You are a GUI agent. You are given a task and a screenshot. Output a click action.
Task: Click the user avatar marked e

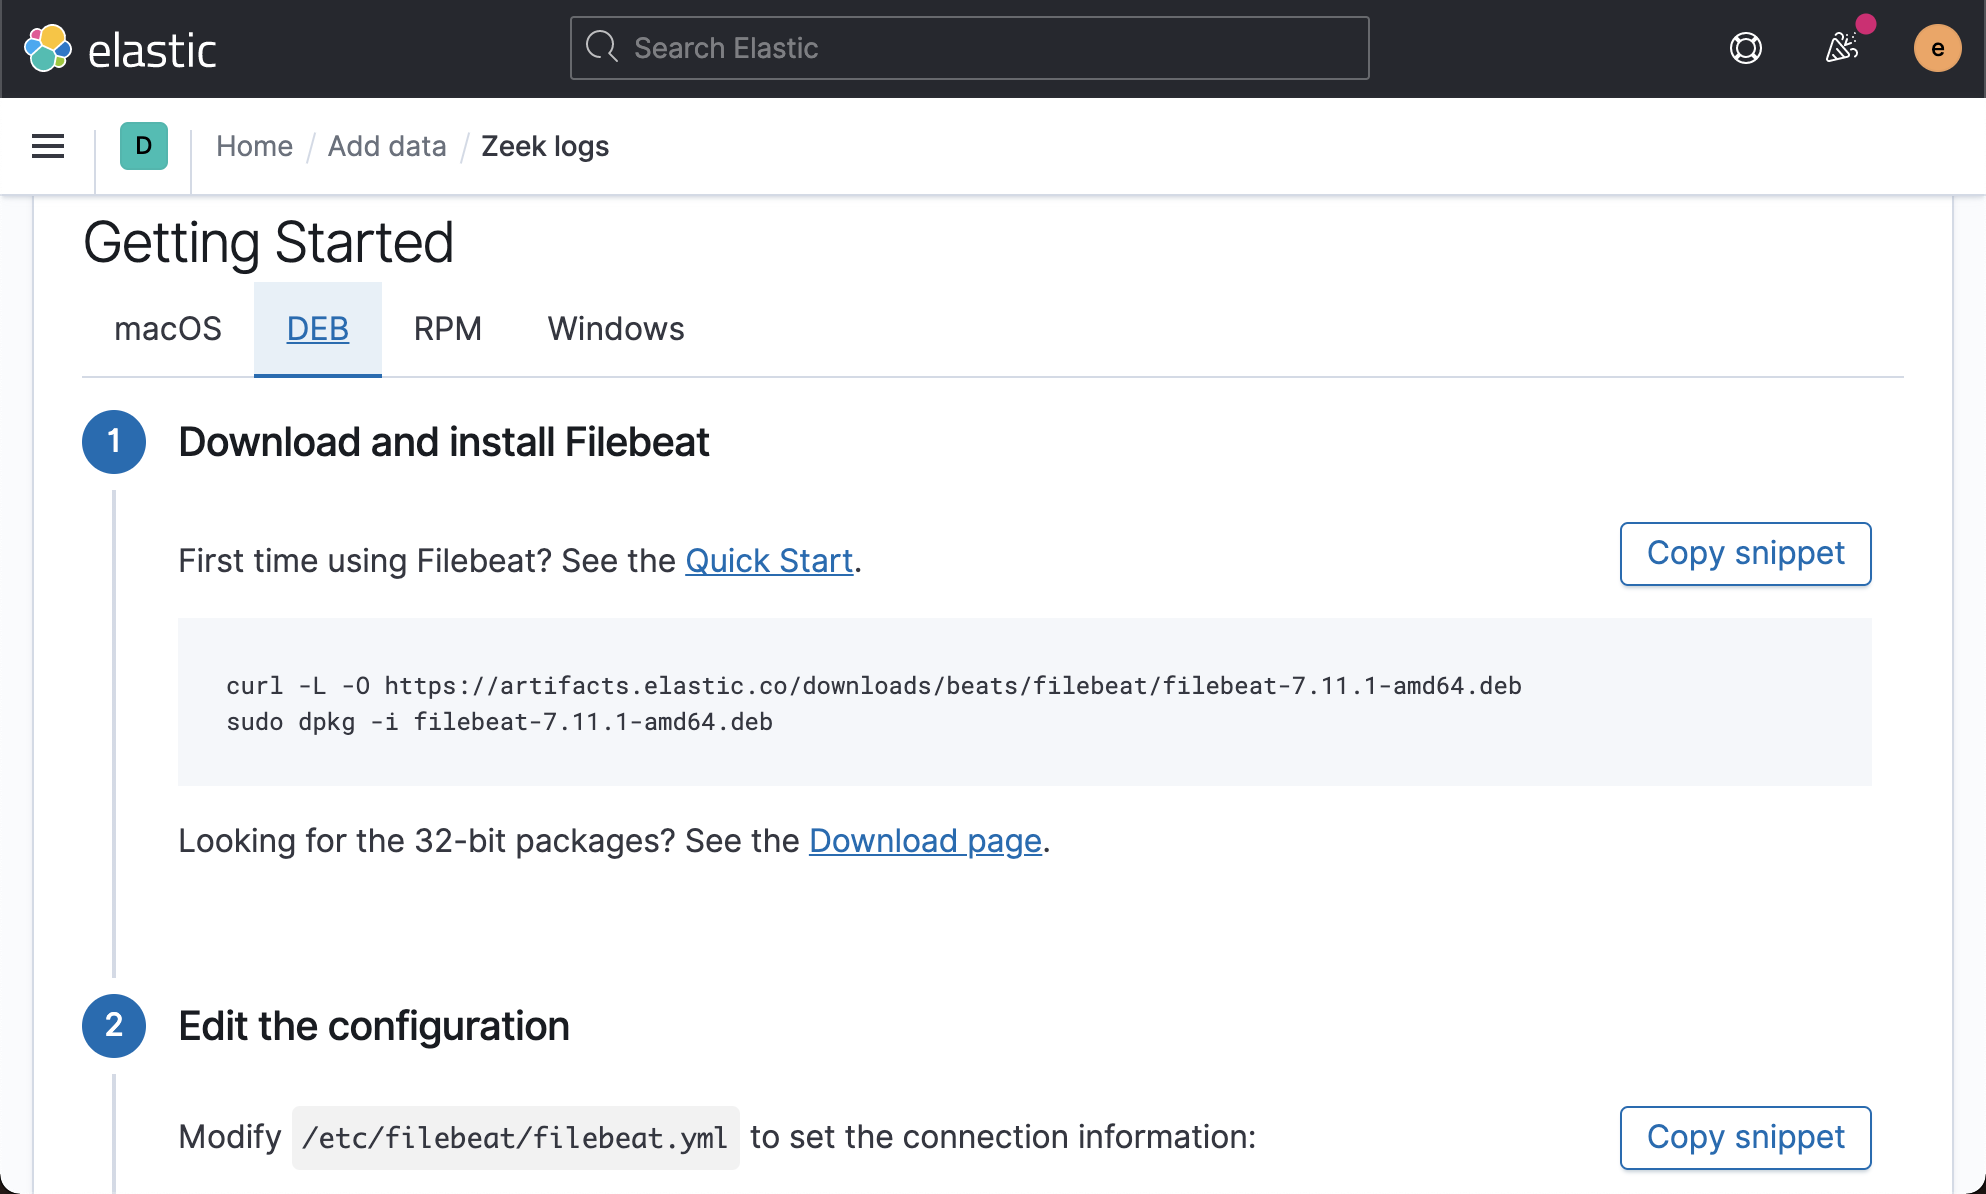tap(1938, 48)
